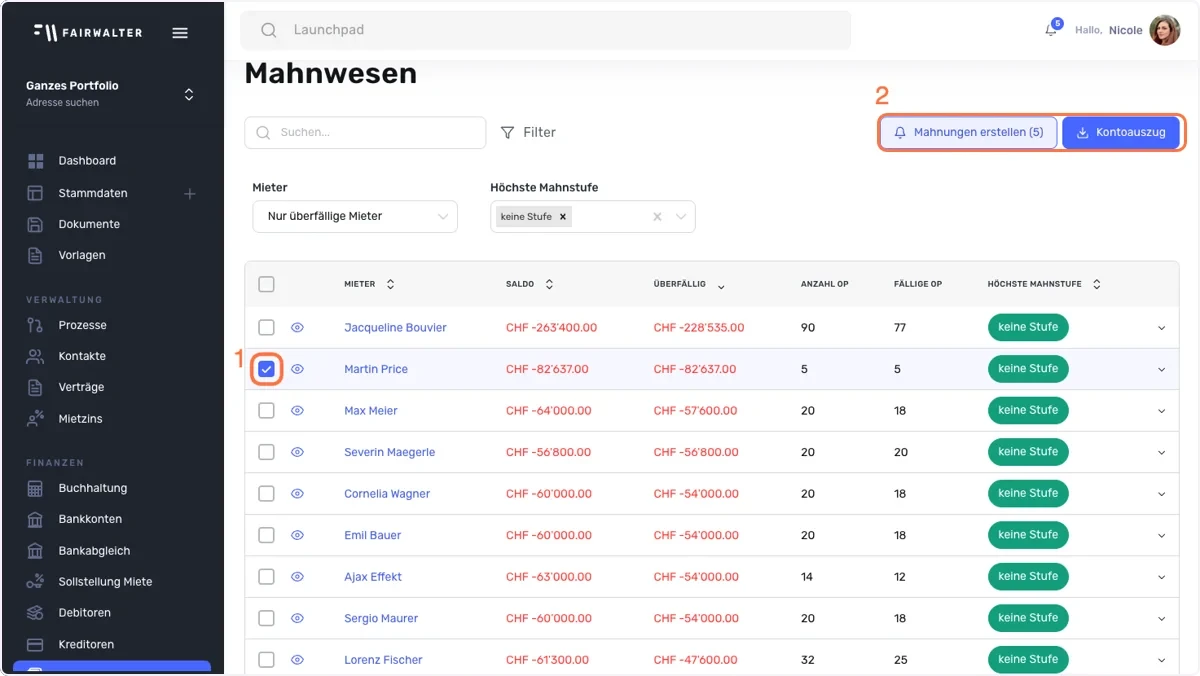Screen dimensions: 1200x676
Task: Open Dashboard from the sidebar
Action: point(87,161)
